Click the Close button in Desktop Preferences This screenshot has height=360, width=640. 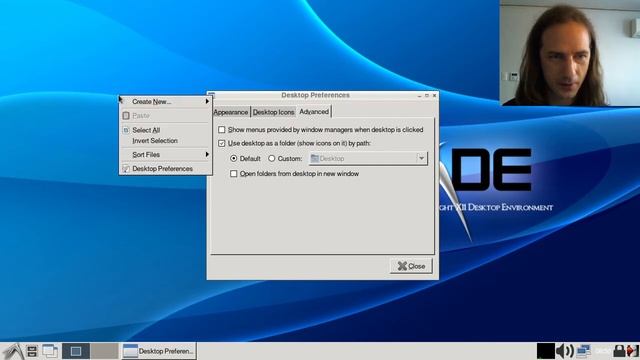pos(411,266)
